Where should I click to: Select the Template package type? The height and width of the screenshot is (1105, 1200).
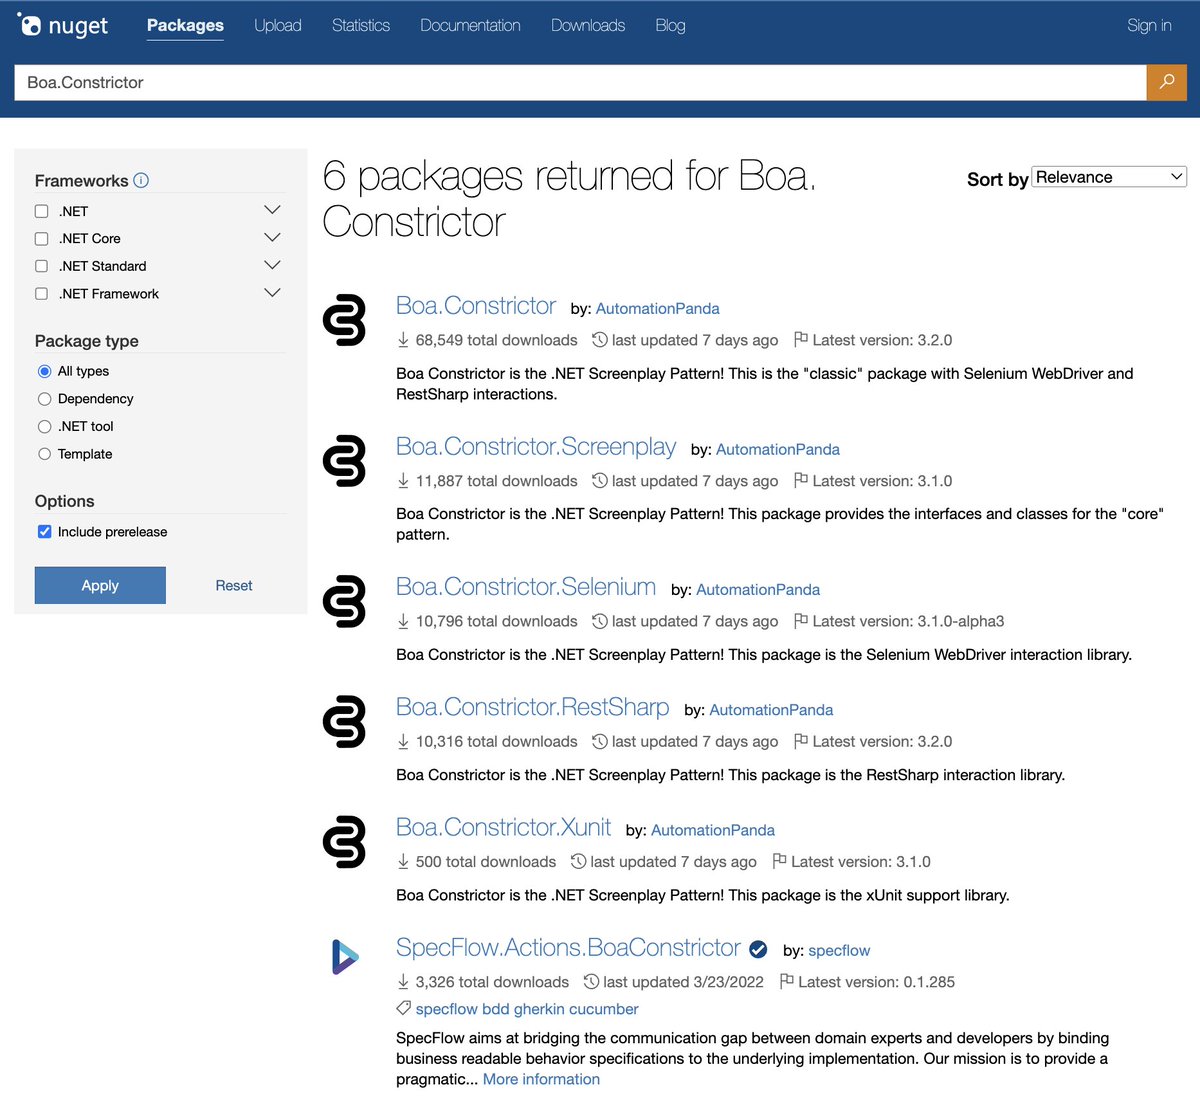point(44,454)
